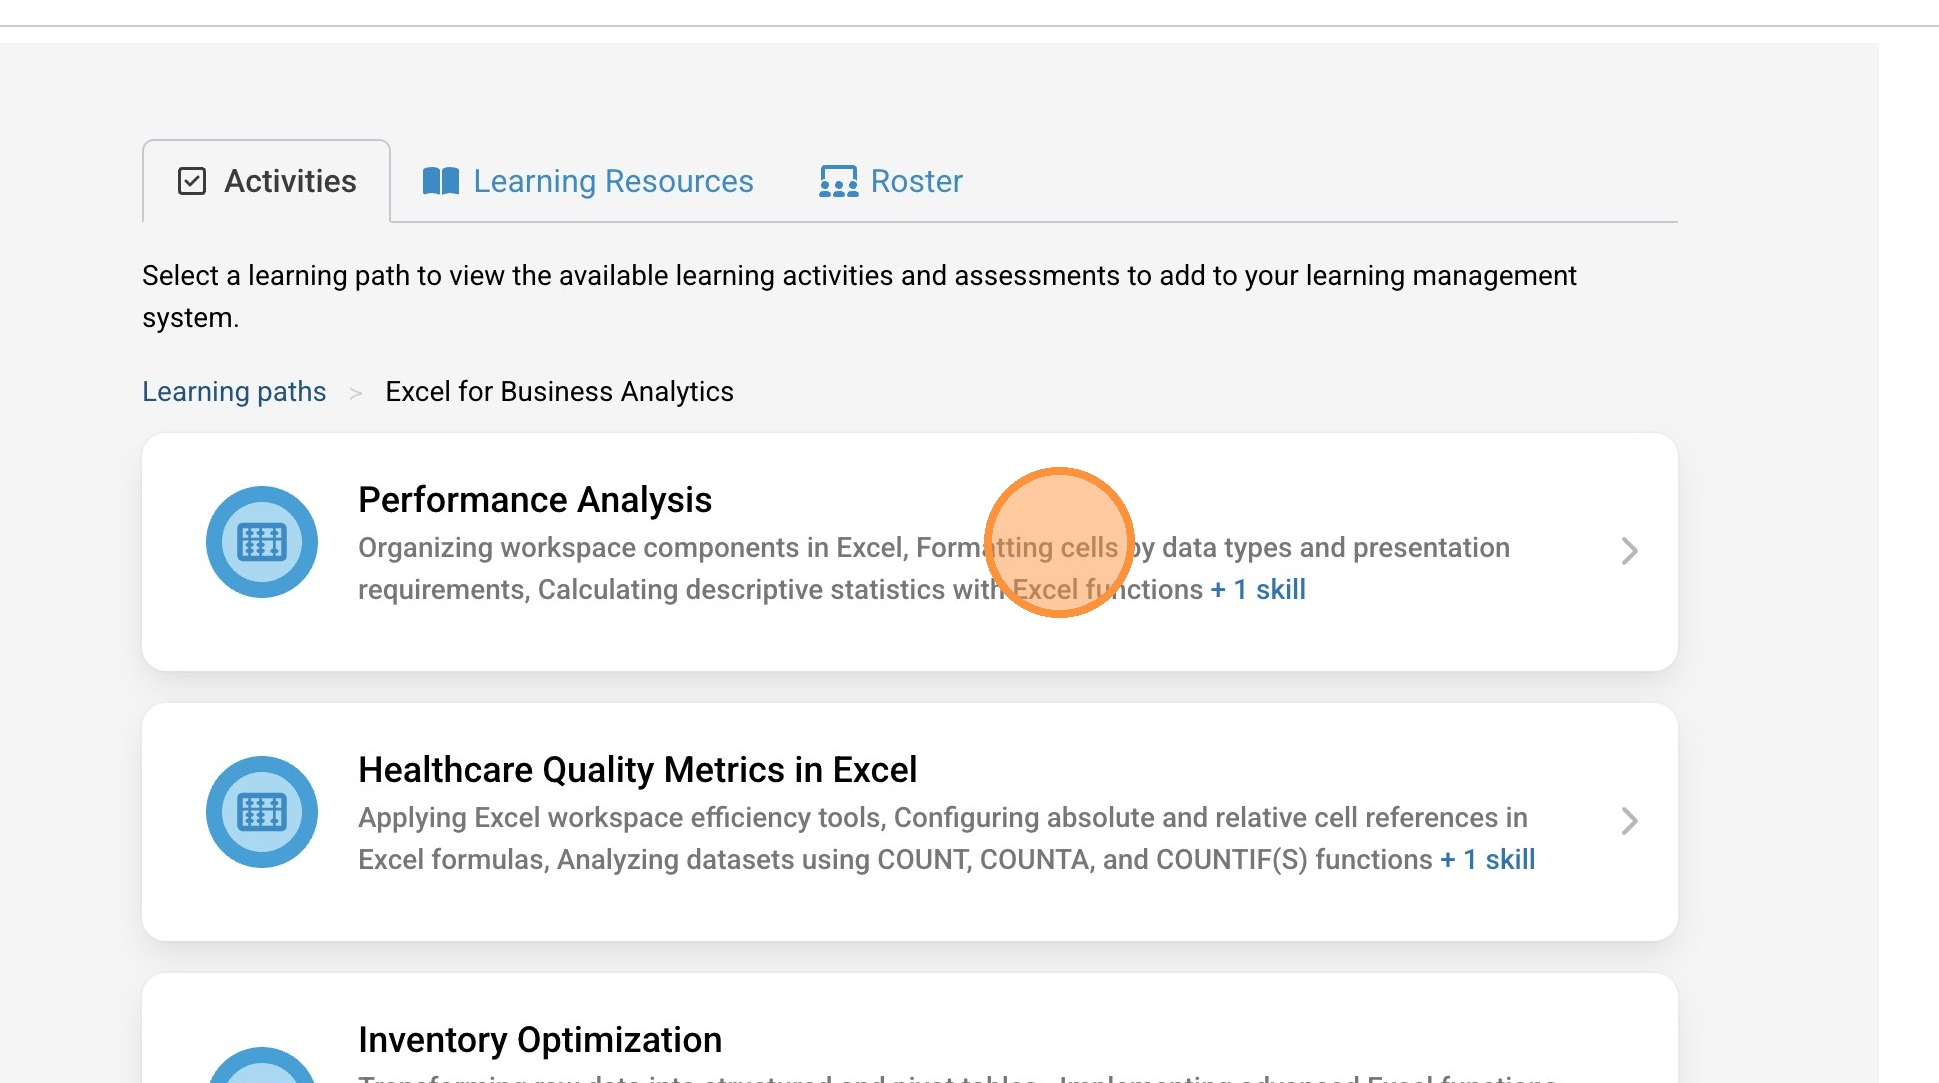Click the Excel for Business Analytics breadcrumb
Viewport: 1939px width, 1083px height.
559,391
